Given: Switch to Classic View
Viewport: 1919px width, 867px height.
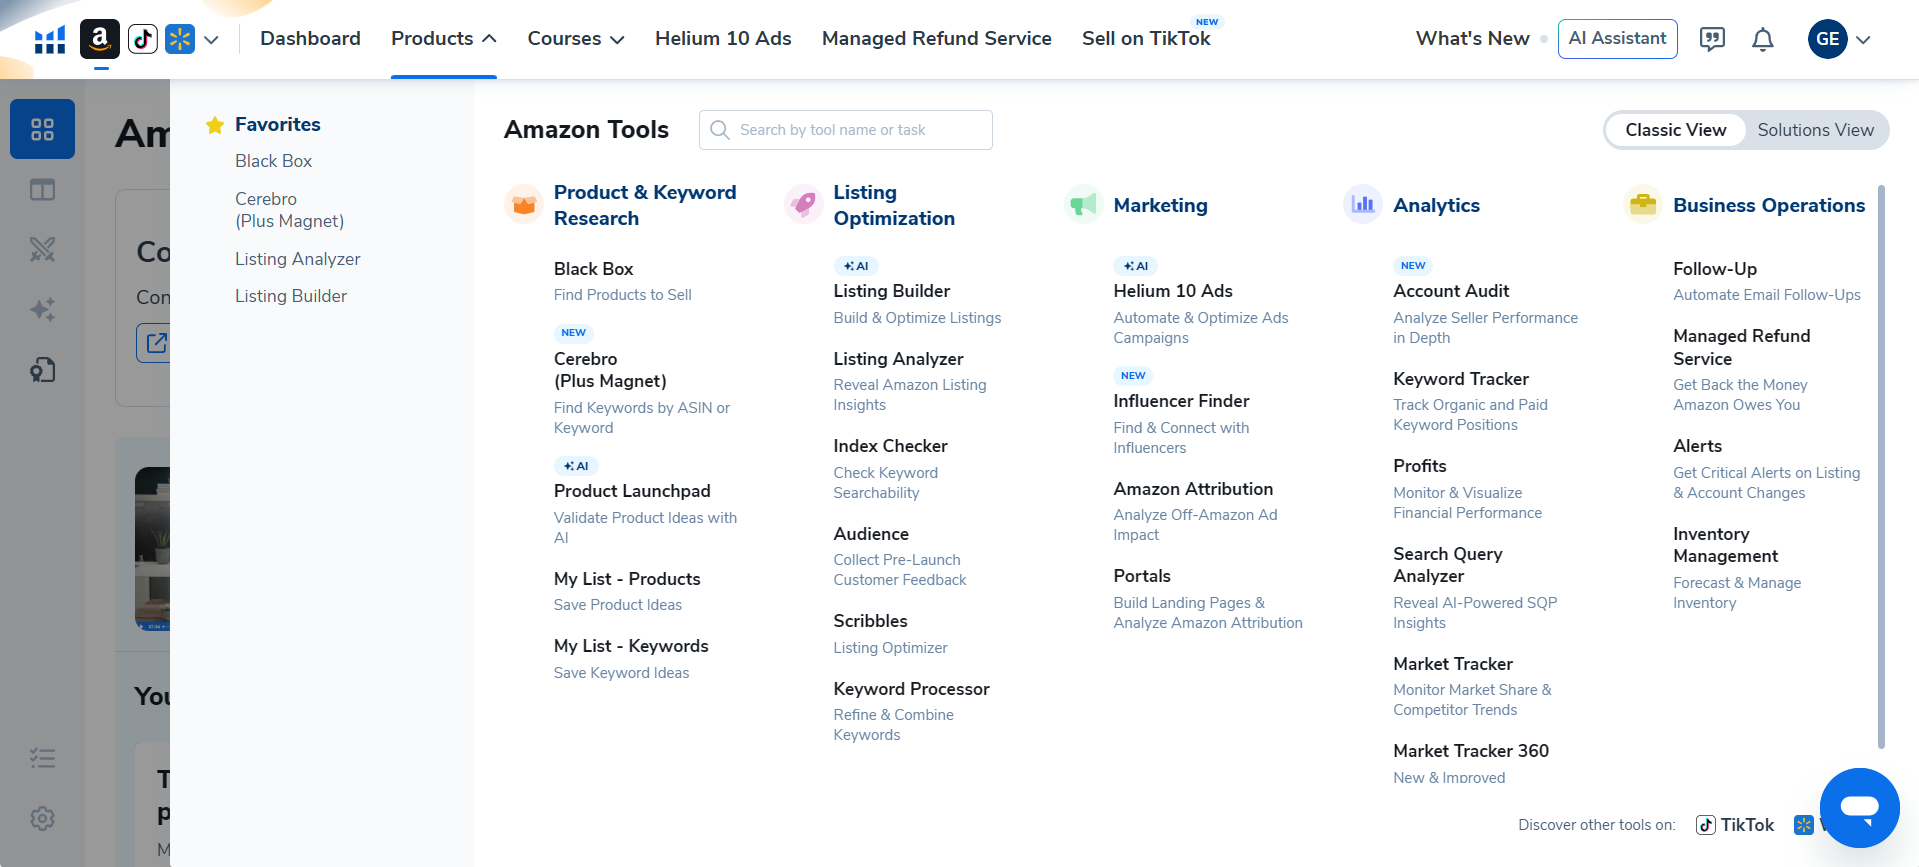Looking at the screenshot, I should (x=1675, y=130).
